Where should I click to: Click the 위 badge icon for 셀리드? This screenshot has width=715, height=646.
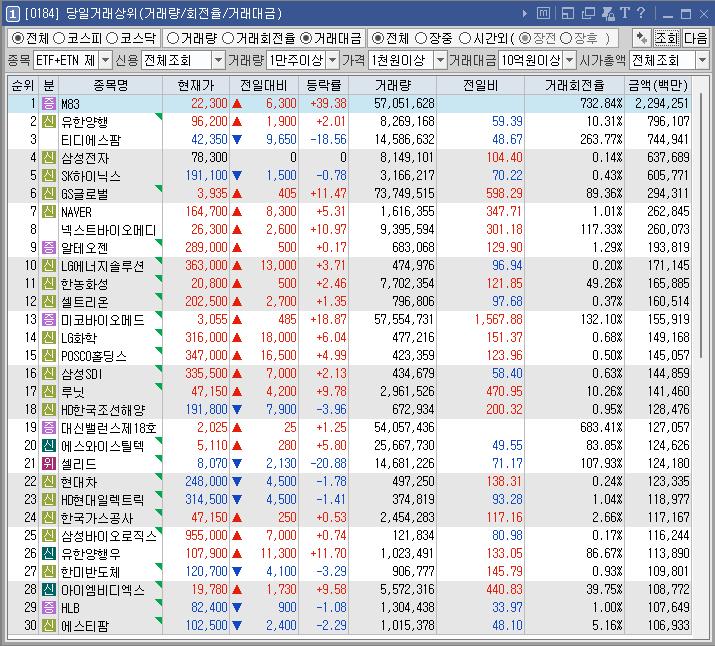[x=49, y=464]
